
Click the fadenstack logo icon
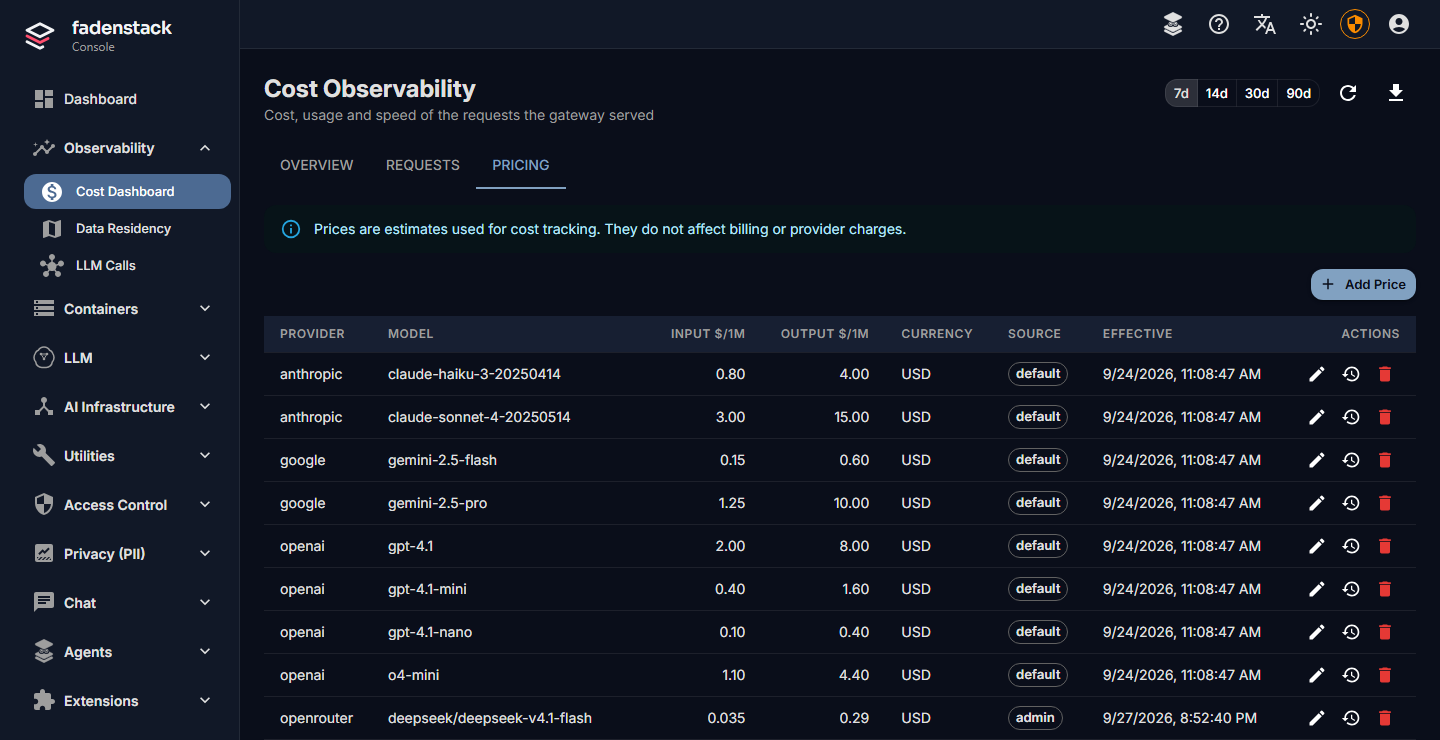point(39,36)
